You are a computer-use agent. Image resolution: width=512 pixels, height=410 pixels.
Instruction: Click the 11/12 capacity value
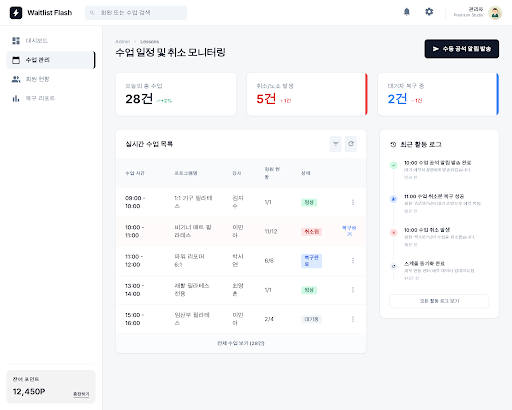coord(271,231)
